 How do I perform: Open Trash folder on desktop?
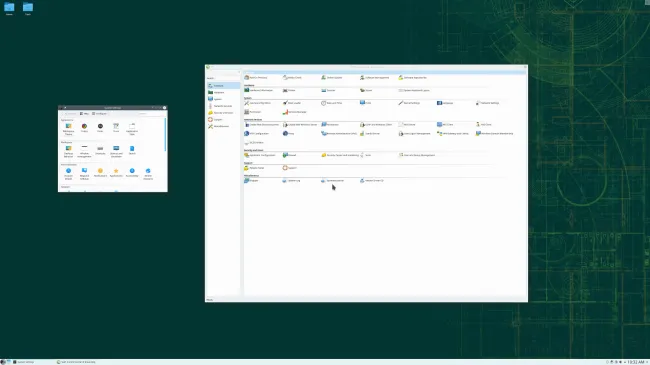tap(28, 9)
